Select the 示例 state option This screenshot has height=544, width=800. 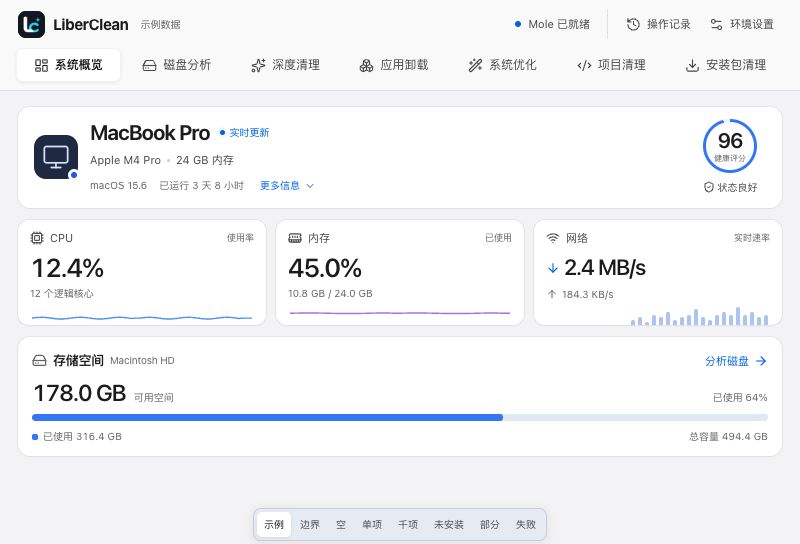pyautogui.click(x=274, y=525)
